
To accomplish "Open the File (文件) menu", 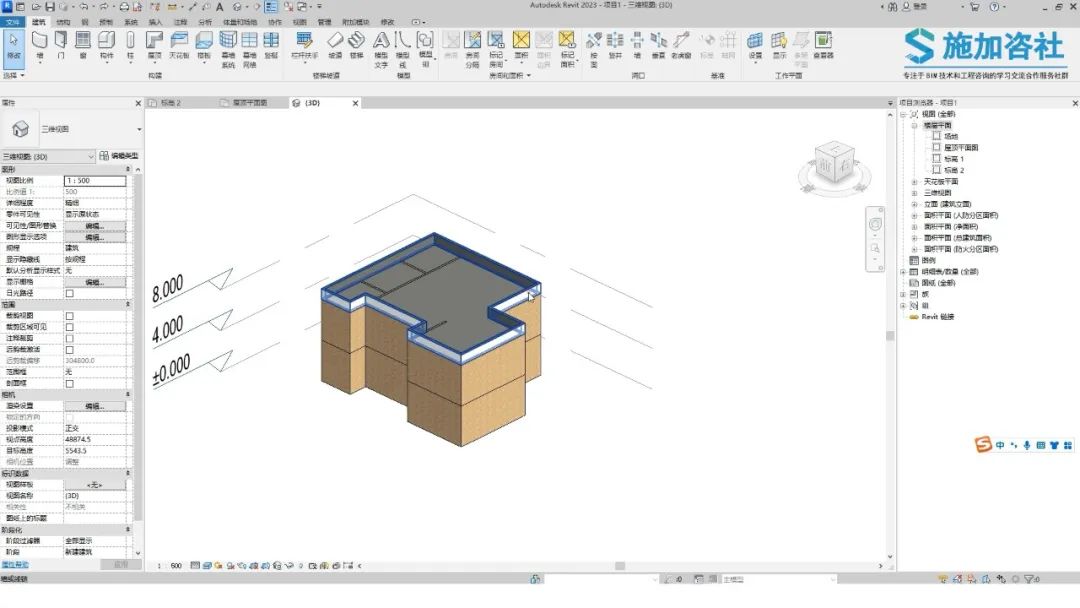I will 13,22.
